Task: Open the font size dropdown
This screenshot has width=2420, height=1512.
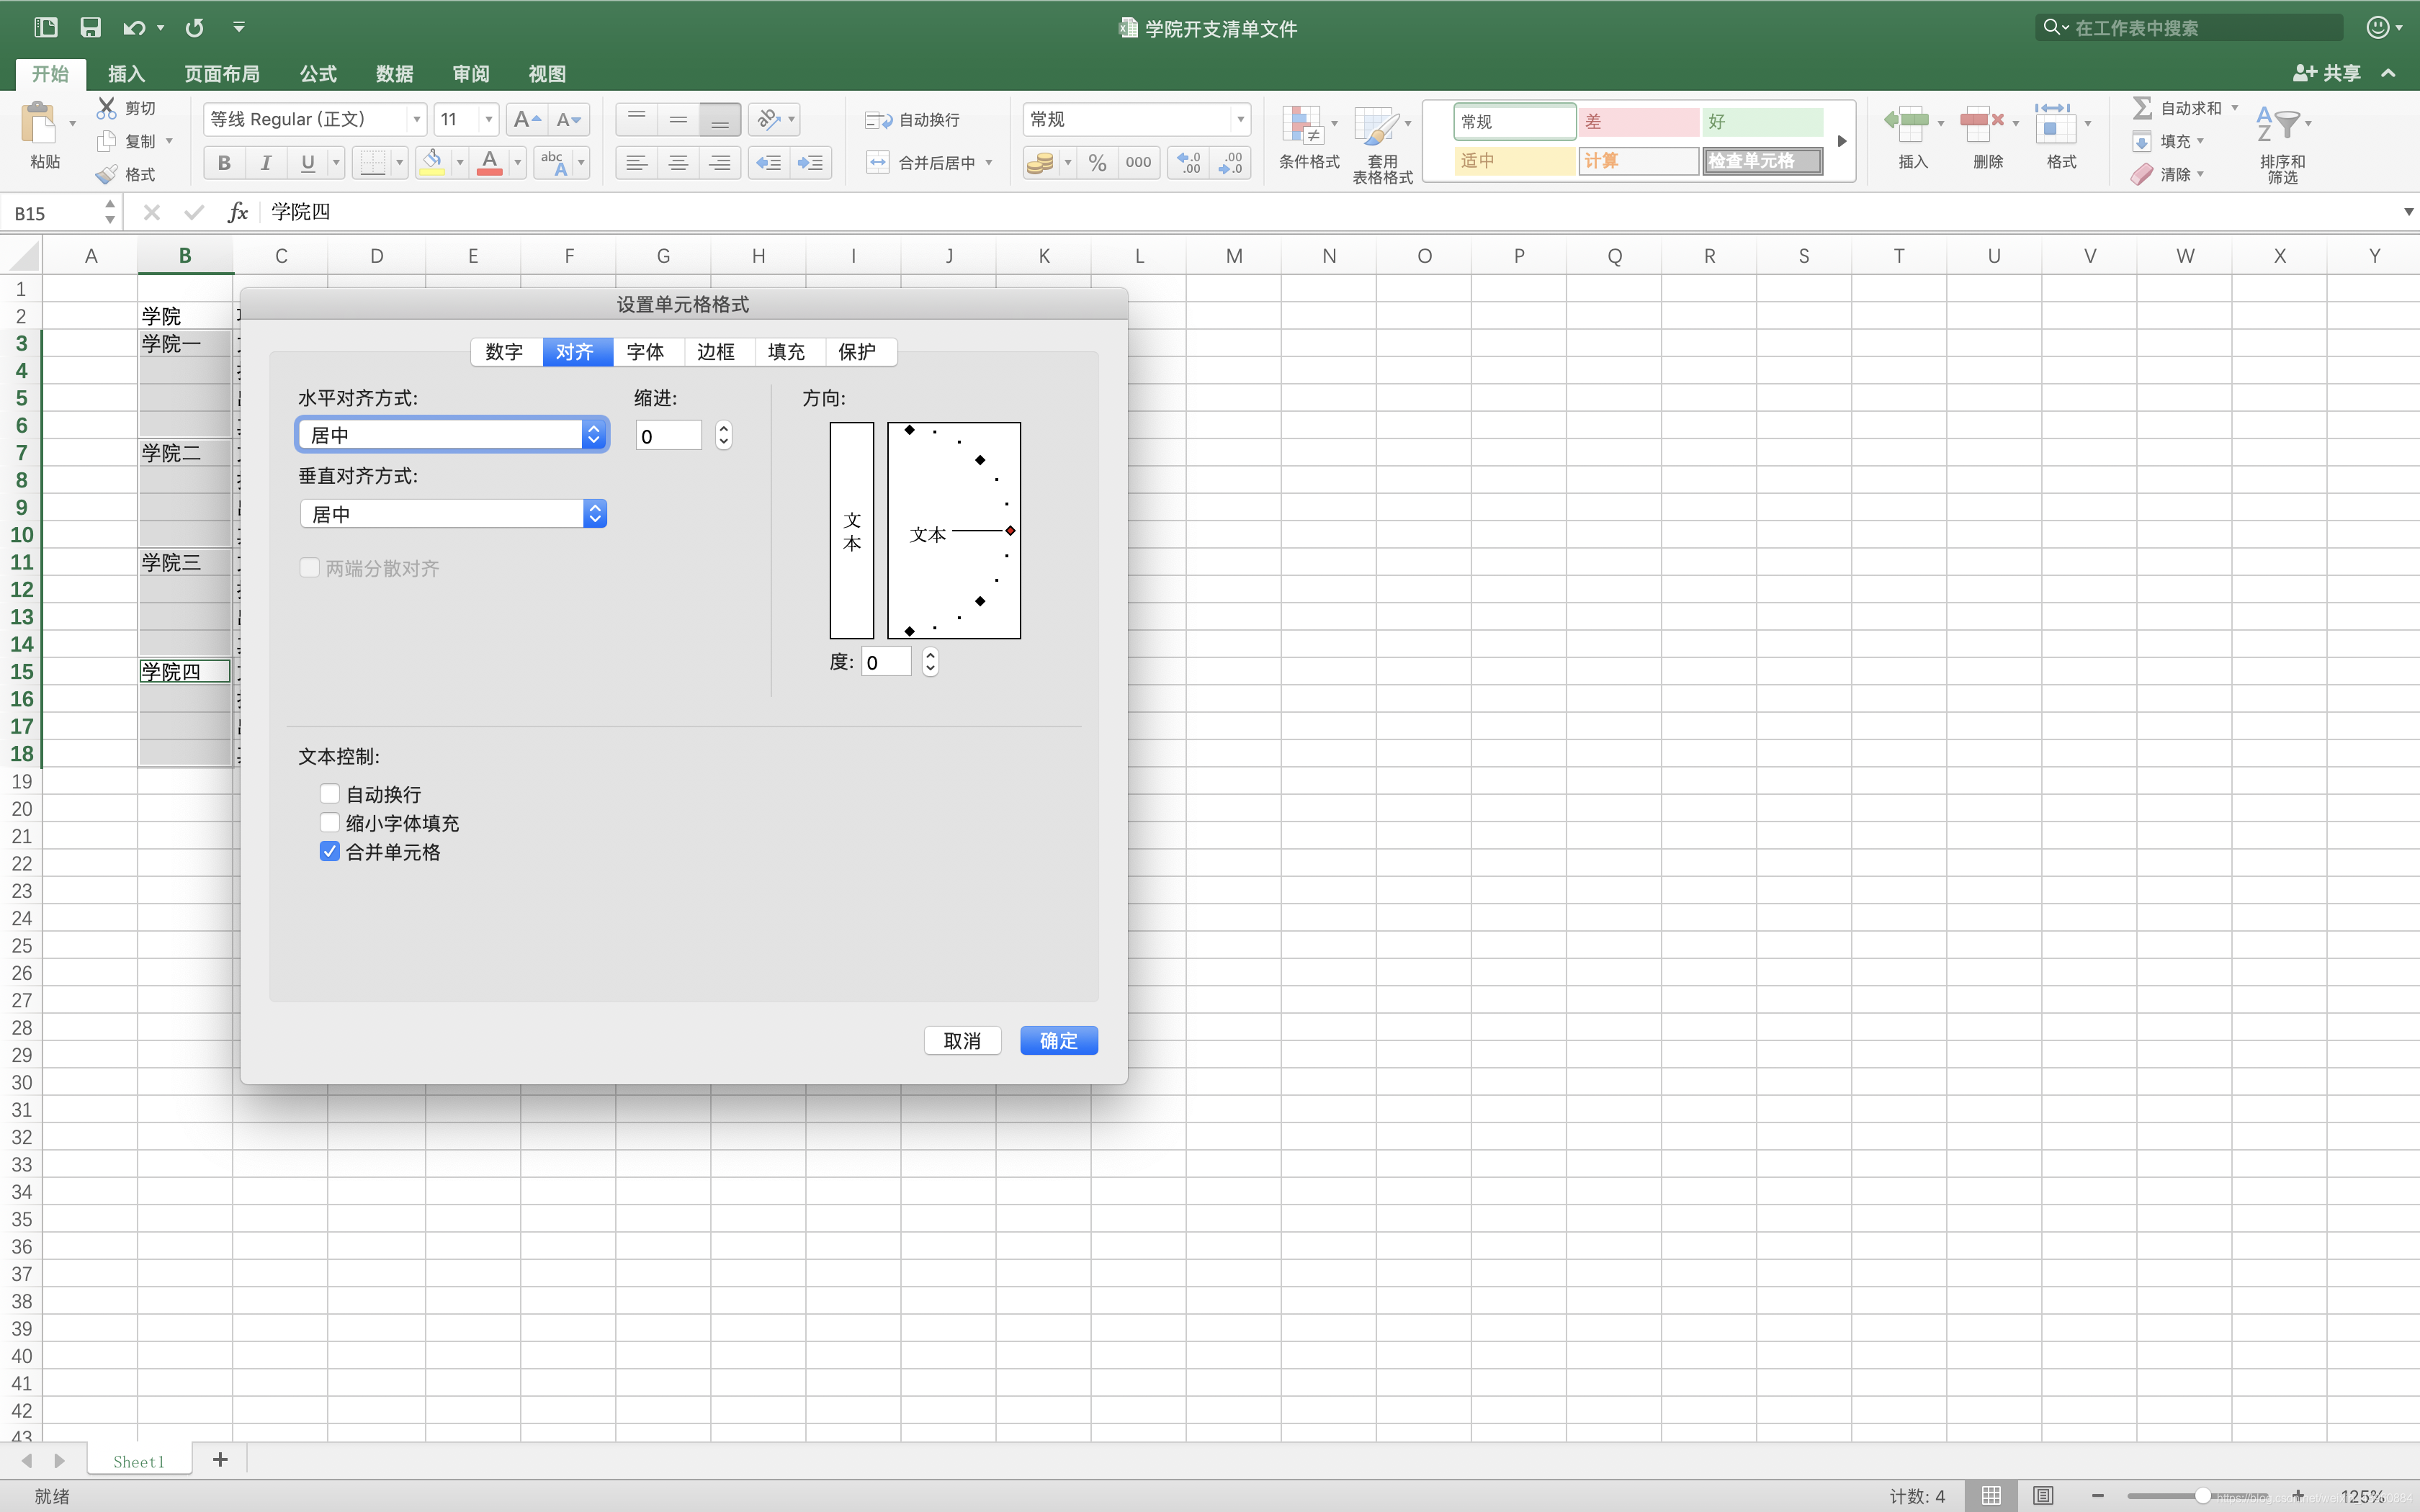Action: point(489,120)
